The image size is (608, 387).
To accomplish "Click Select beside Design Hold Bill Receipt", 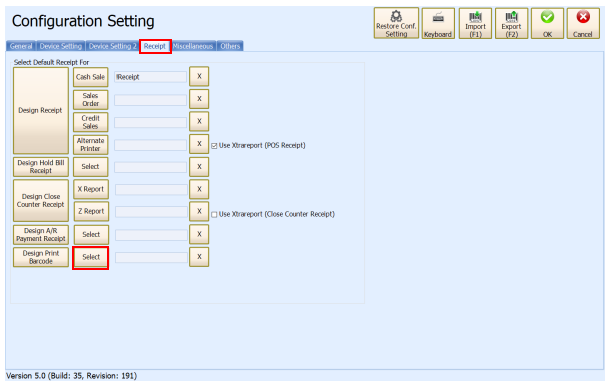I will pyautogui.click(x=90, y=167).
